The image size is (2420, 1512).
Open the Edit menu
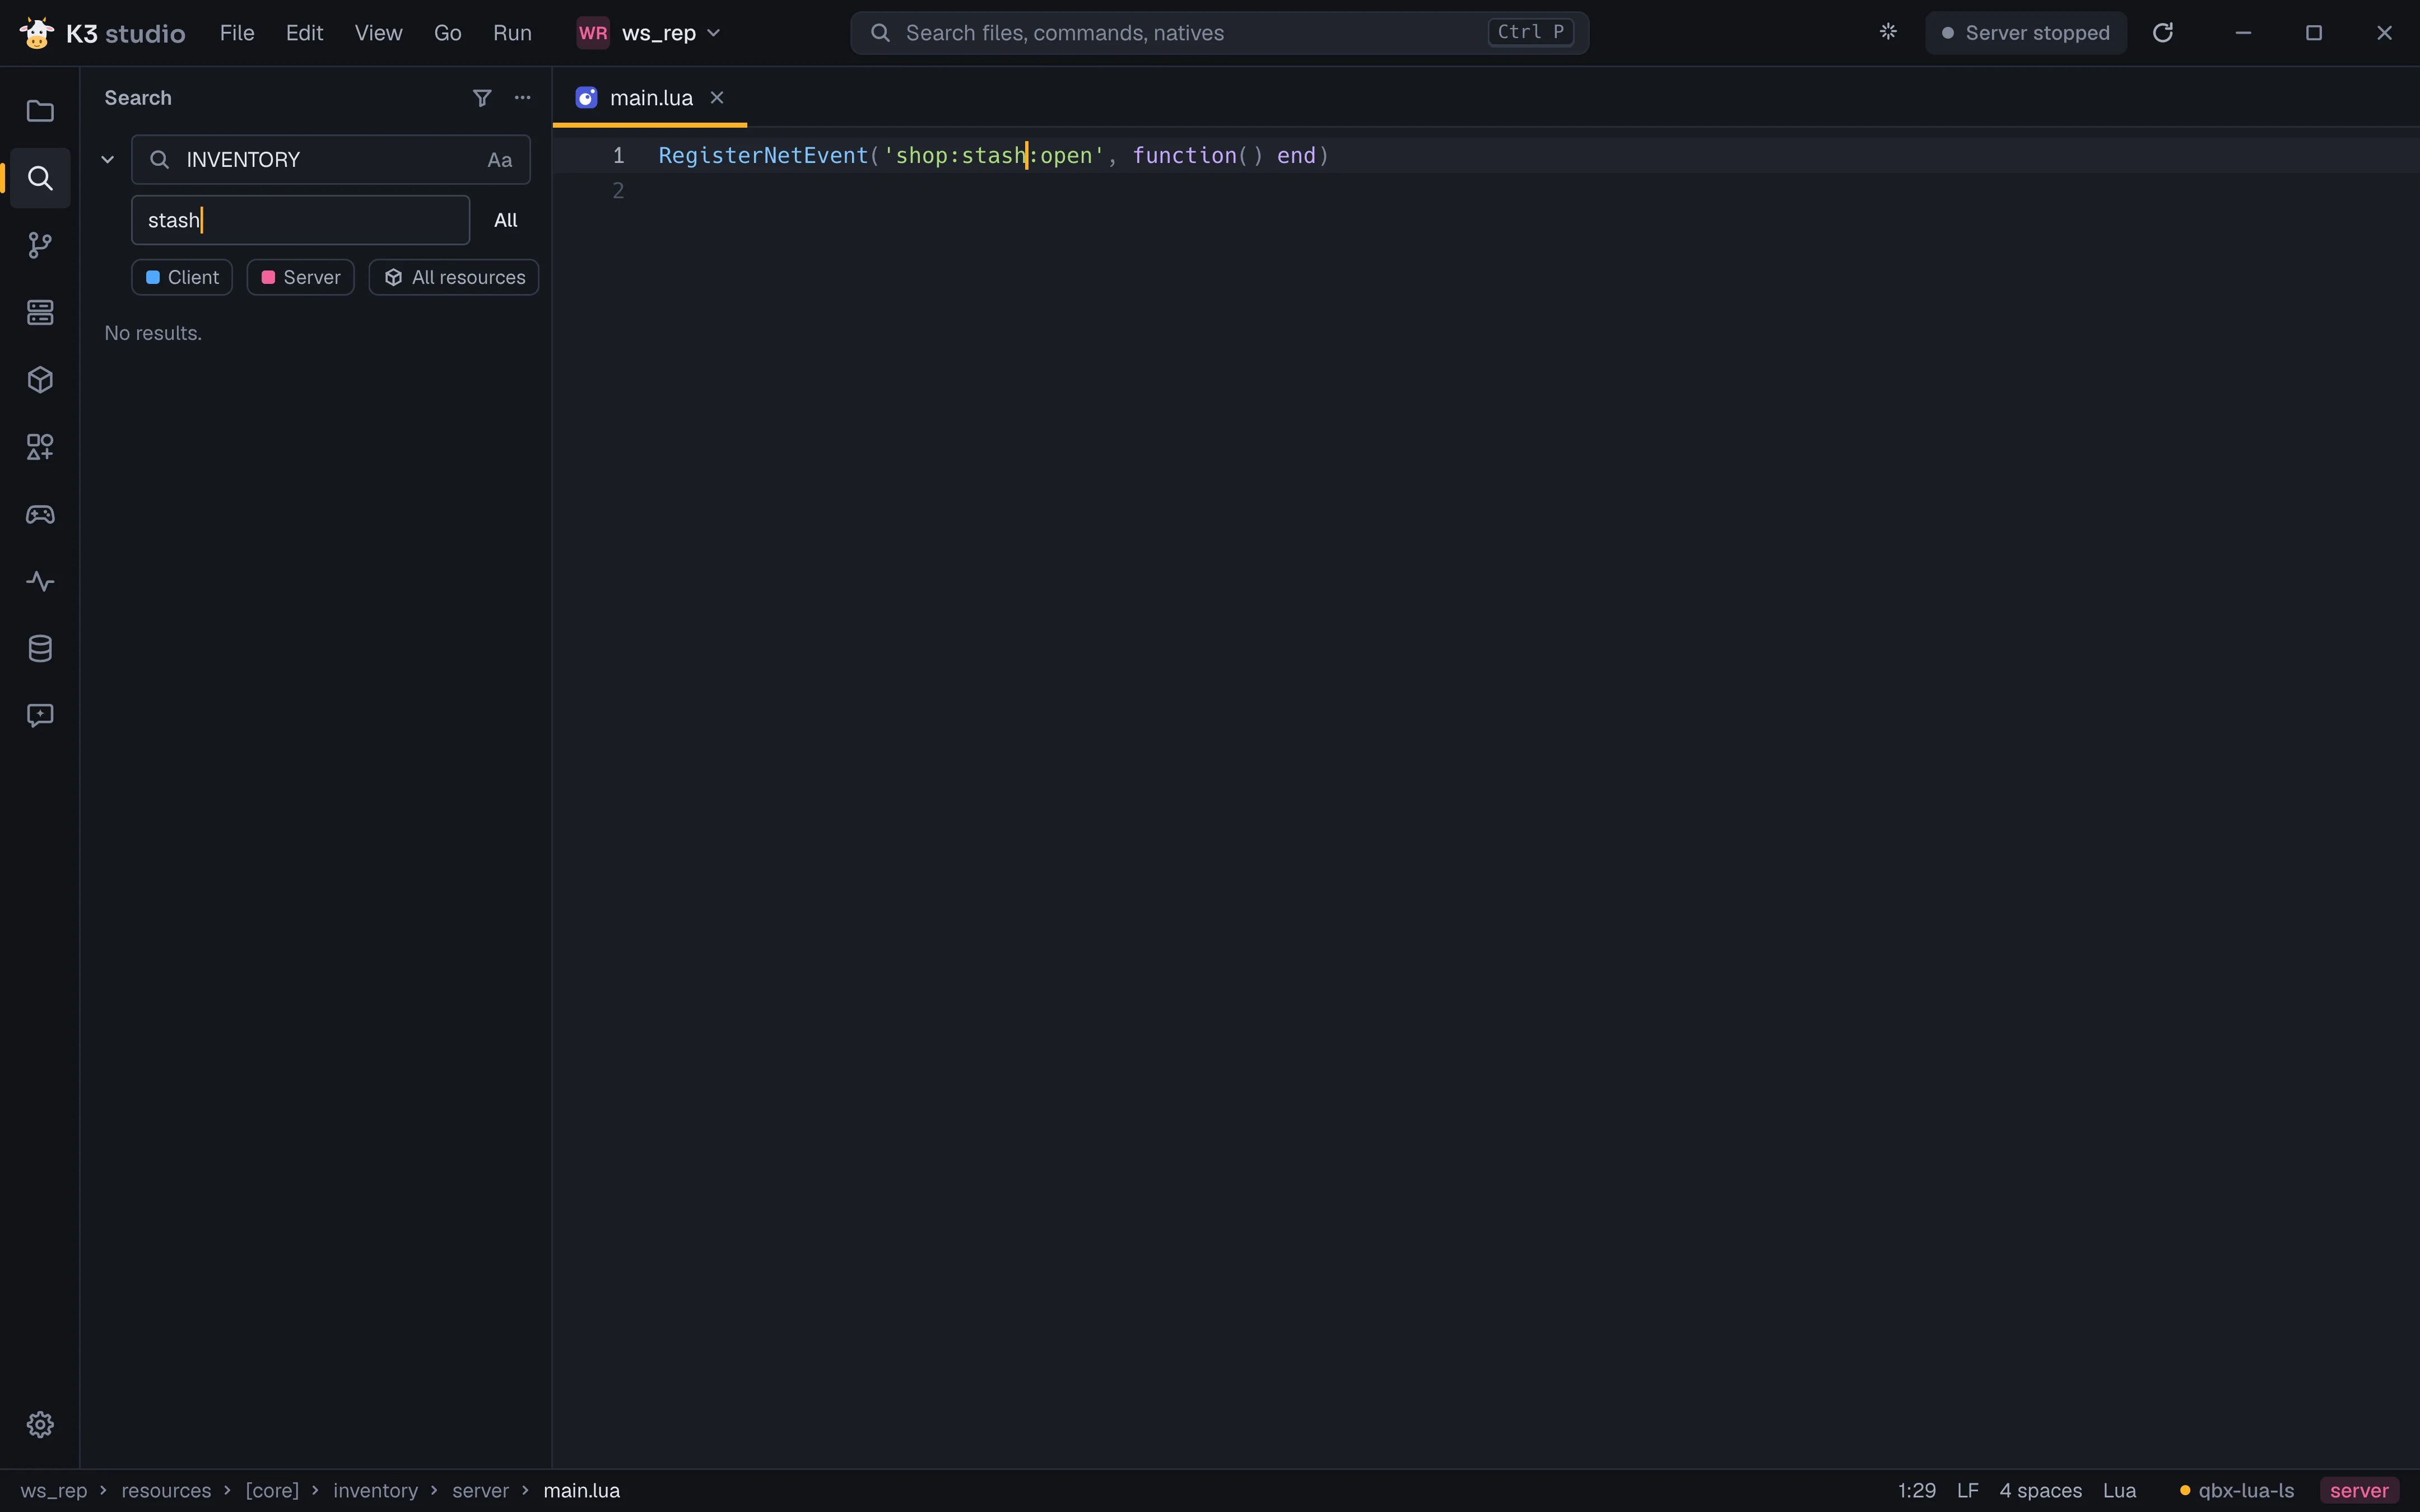[x=304, y=33]
